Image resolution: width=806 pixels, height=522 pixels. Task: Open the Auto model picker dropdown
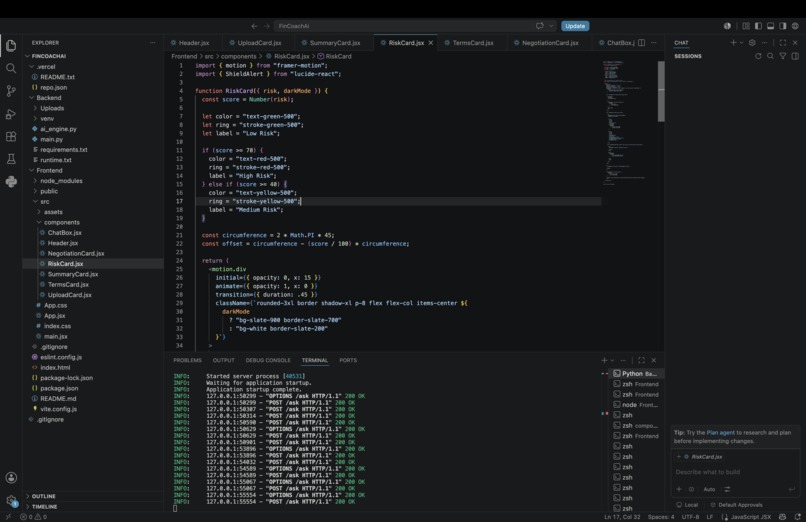[x=709, y=489]
